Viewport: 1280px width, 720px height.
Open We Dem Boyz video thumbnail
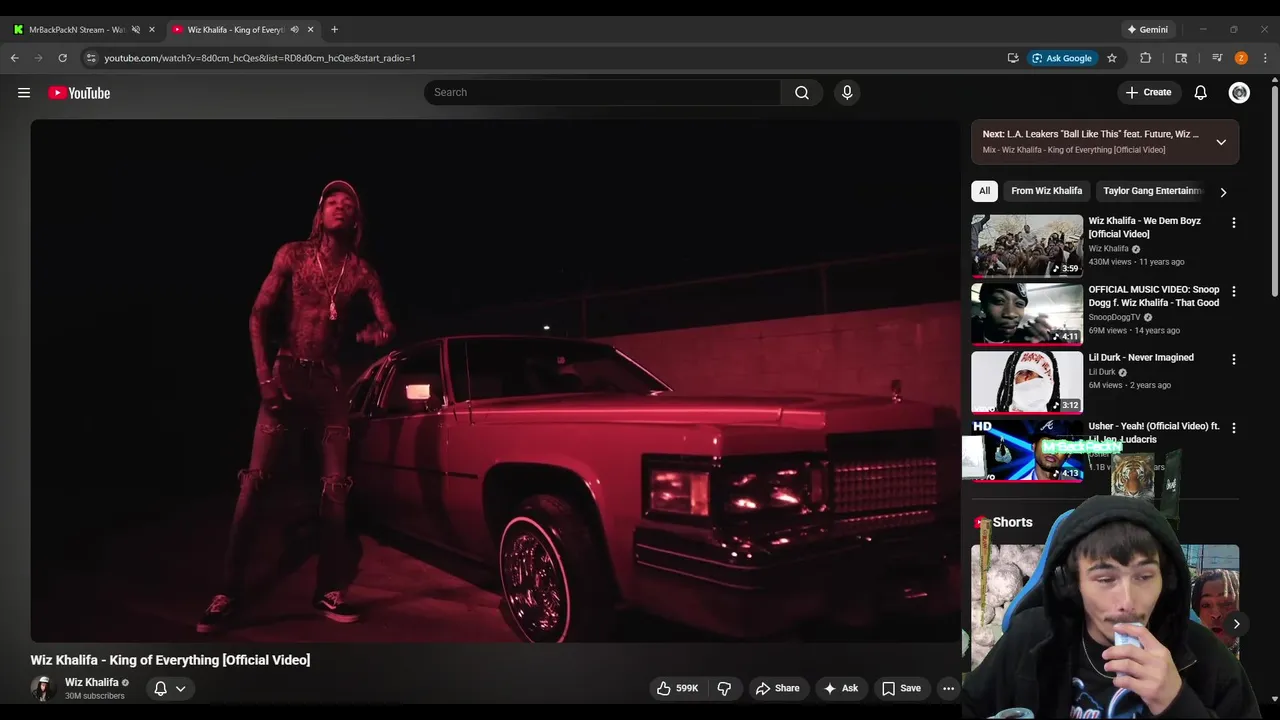[1027, 245]
